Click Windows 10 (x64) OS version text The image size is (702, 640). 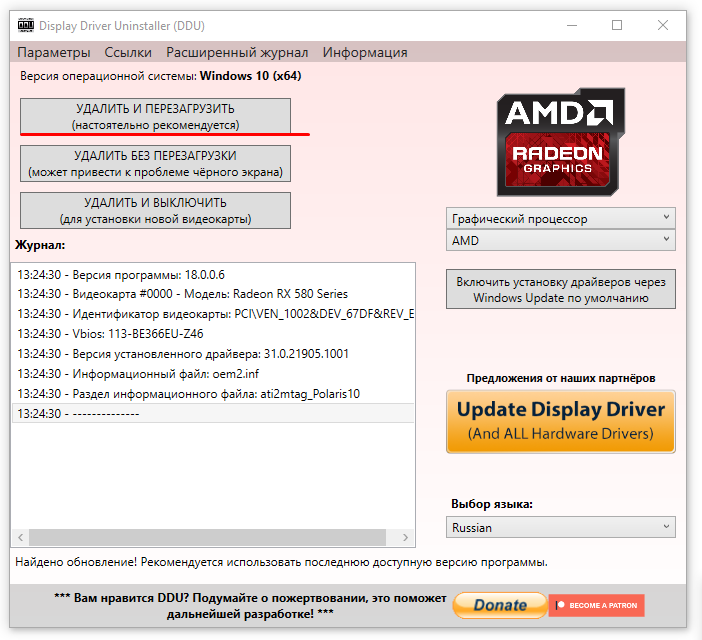(x=250, y=76)
